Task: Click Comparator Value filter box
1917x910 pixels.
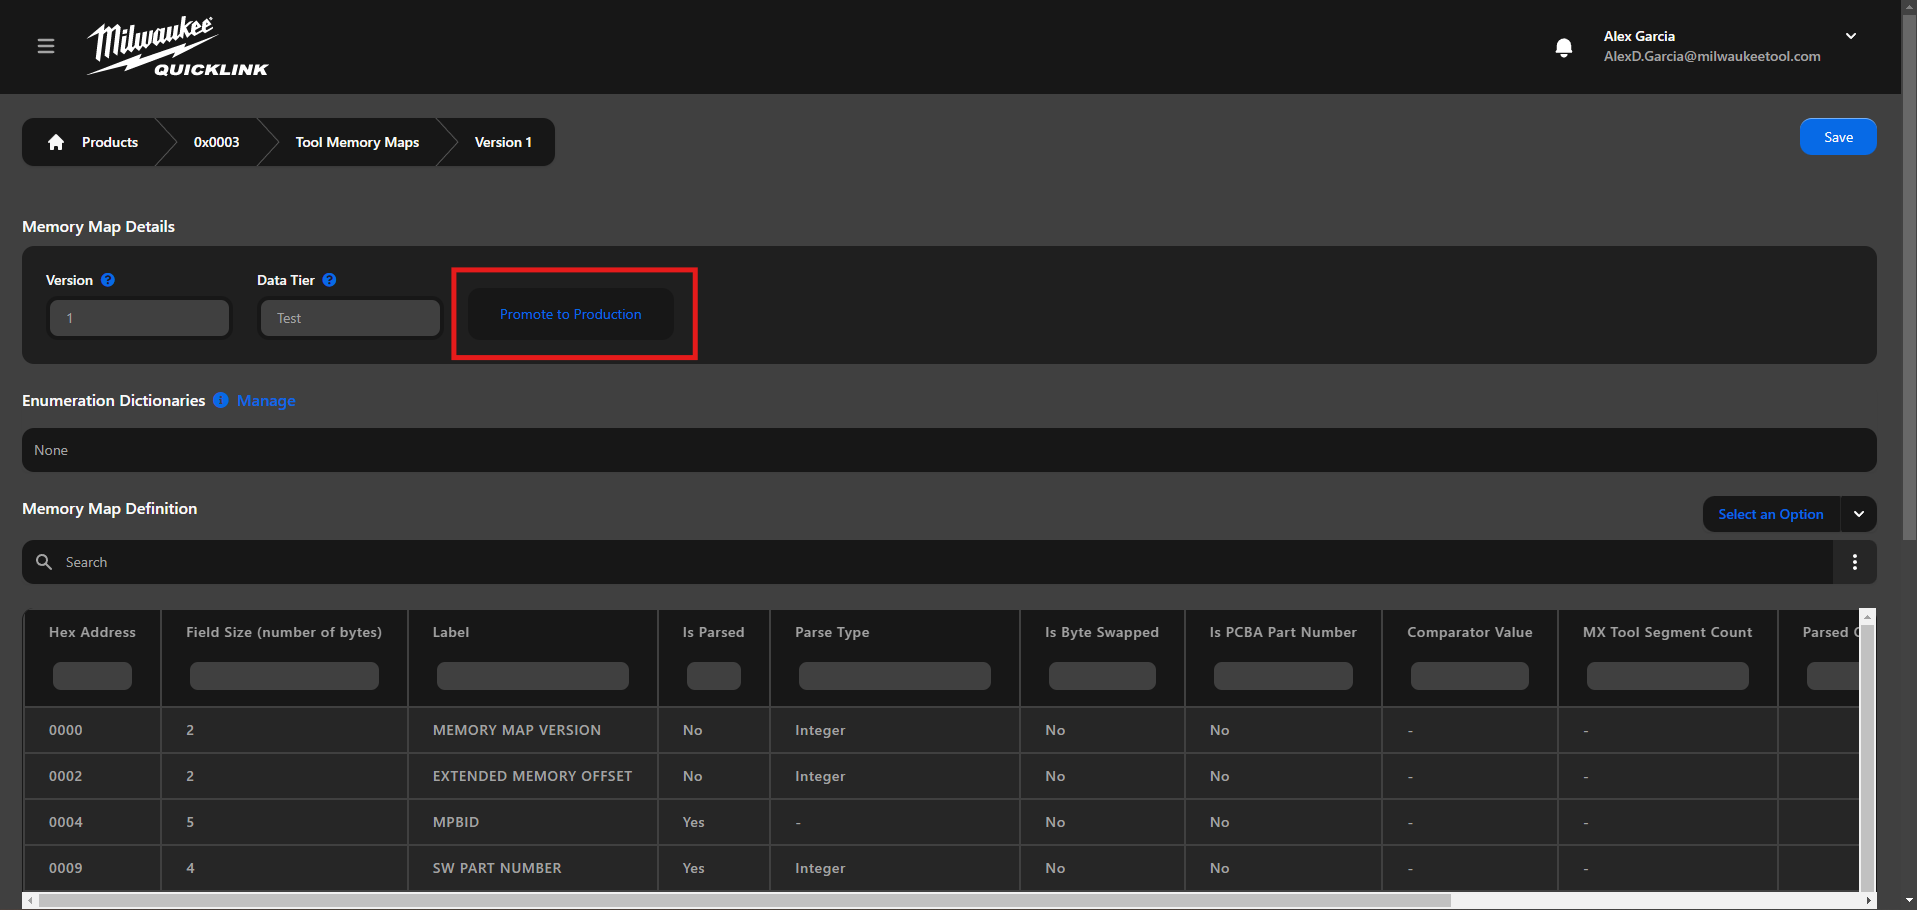Action: click(x=1470, y=676)
